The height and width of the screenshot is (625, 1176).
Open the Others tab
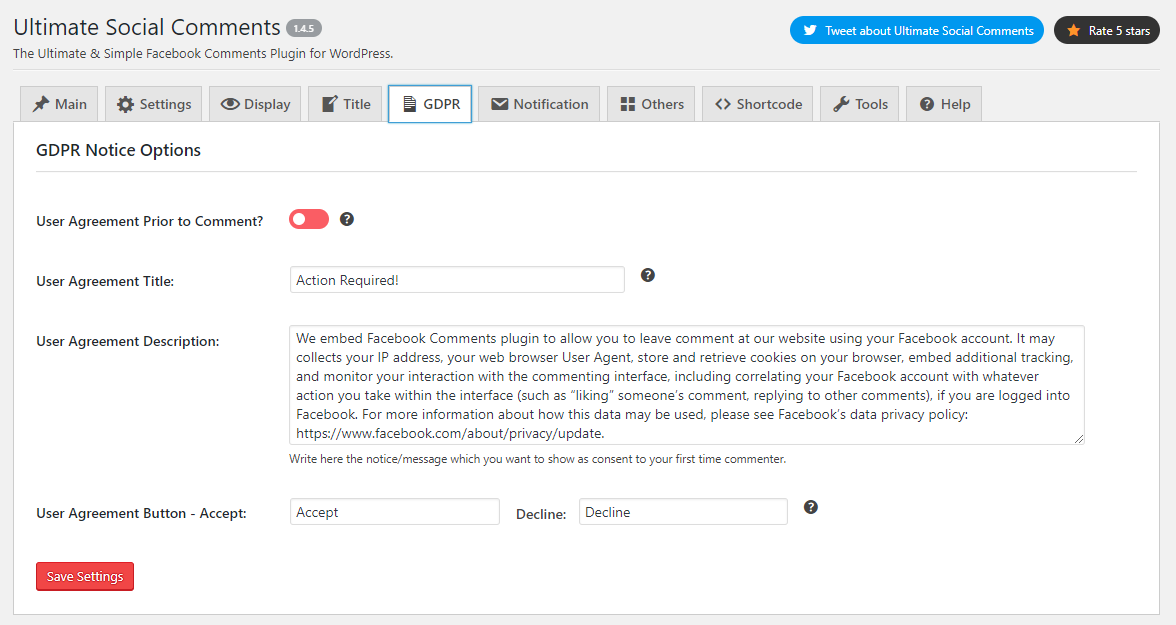click(x=651, y=104)
